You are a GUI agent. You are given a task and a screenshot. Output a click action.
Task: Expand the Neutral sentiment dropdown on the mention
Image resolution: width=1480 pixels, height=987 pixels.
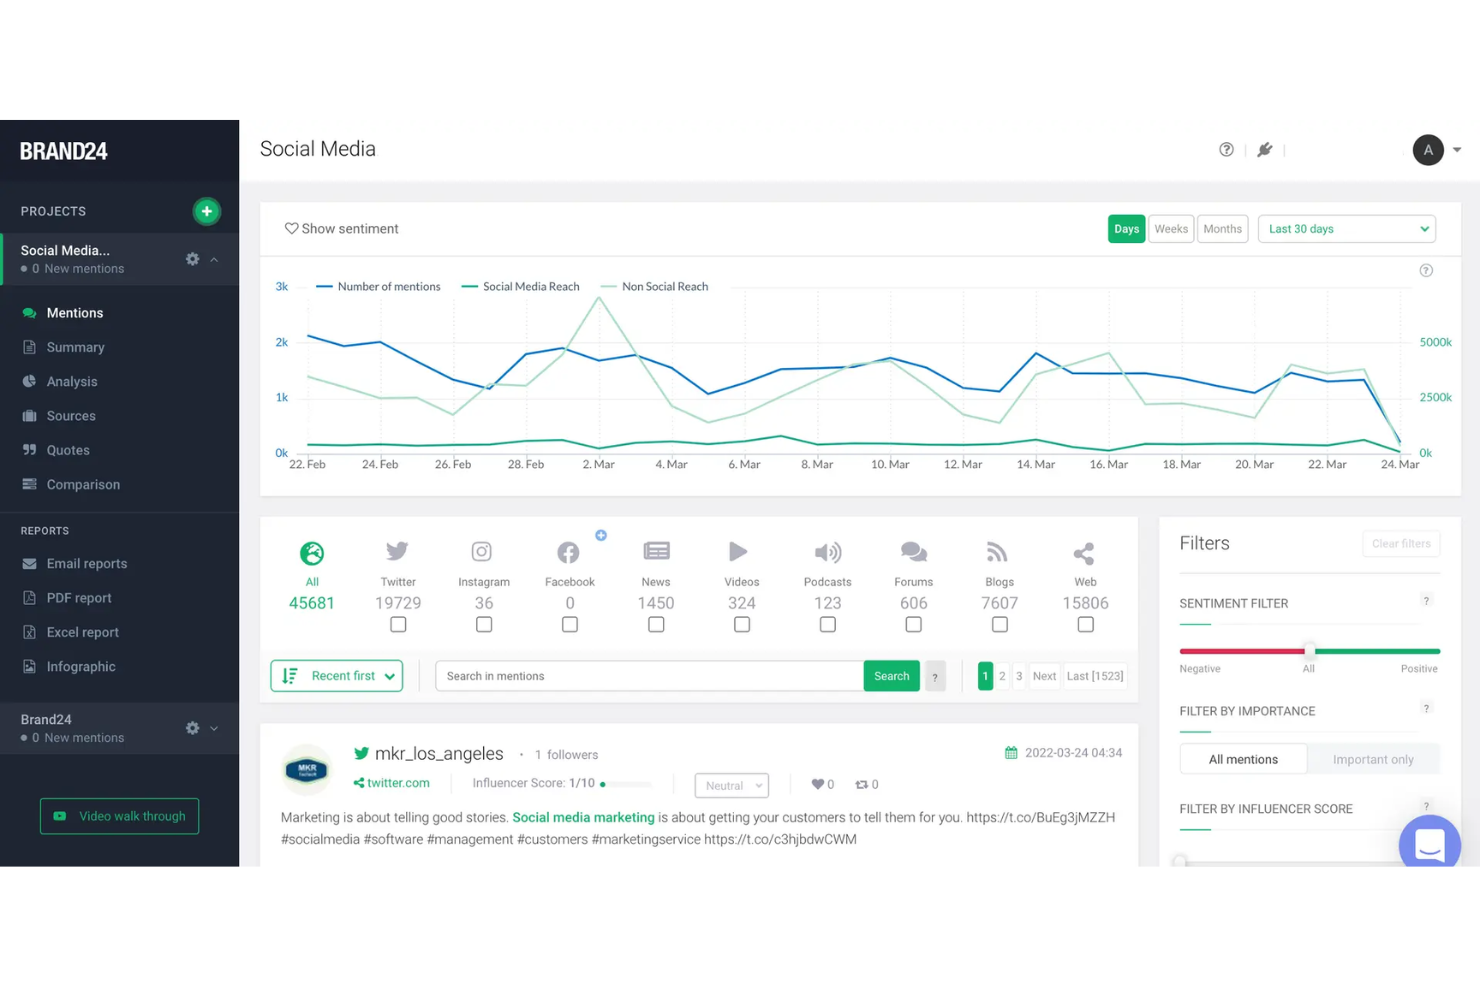tap(731, 785)
